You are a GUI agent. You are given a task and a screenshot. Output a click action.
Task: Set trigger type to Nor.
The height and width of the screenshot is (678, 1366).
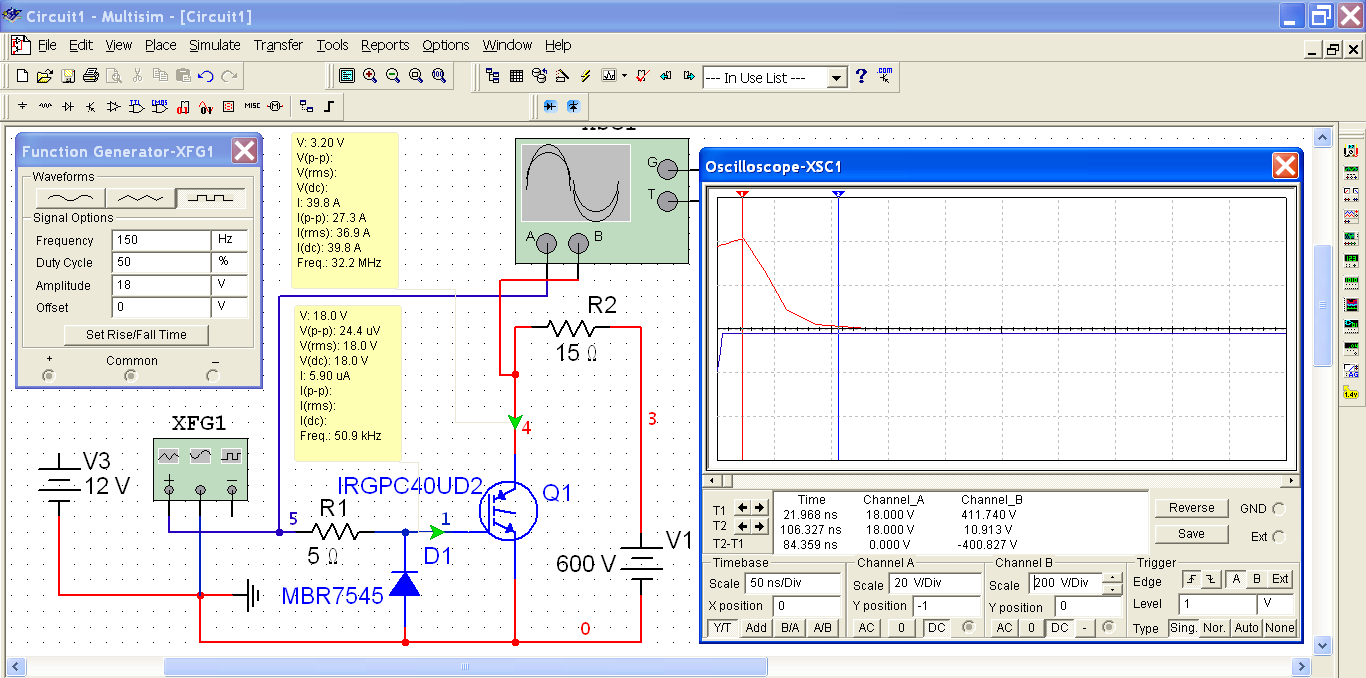tap(1215, 628)
